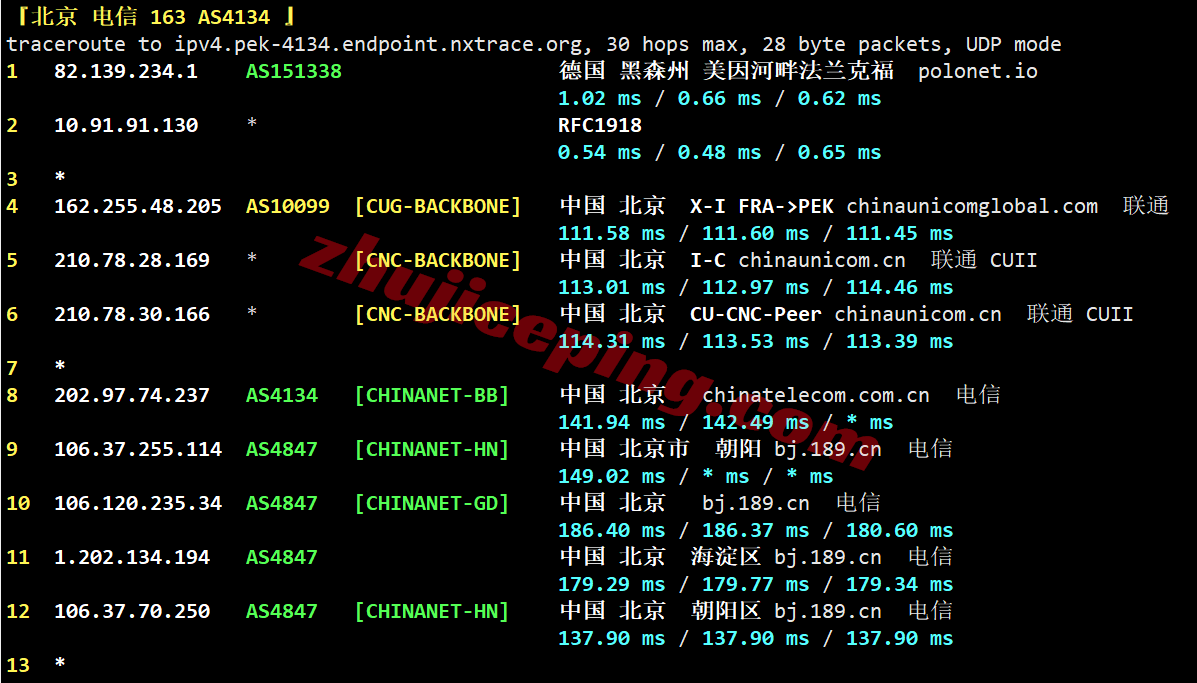Click AS4134 in hop 8
Screen dimensions: 1197x683
pos(282,395)
